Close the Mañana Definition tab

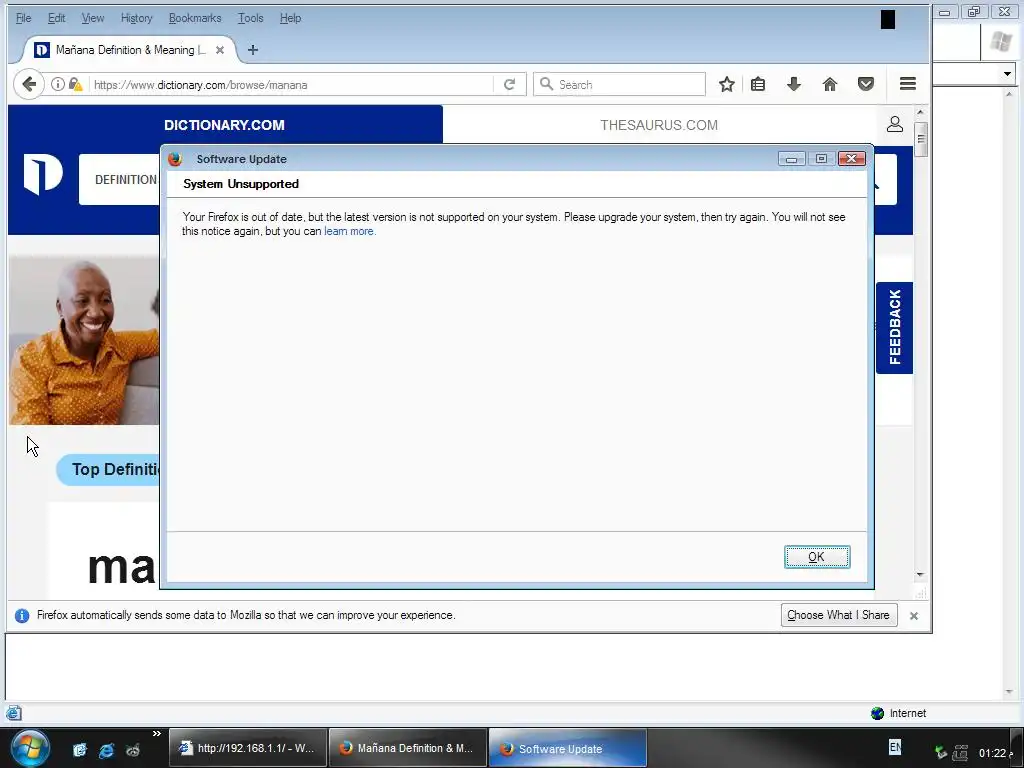220,50
